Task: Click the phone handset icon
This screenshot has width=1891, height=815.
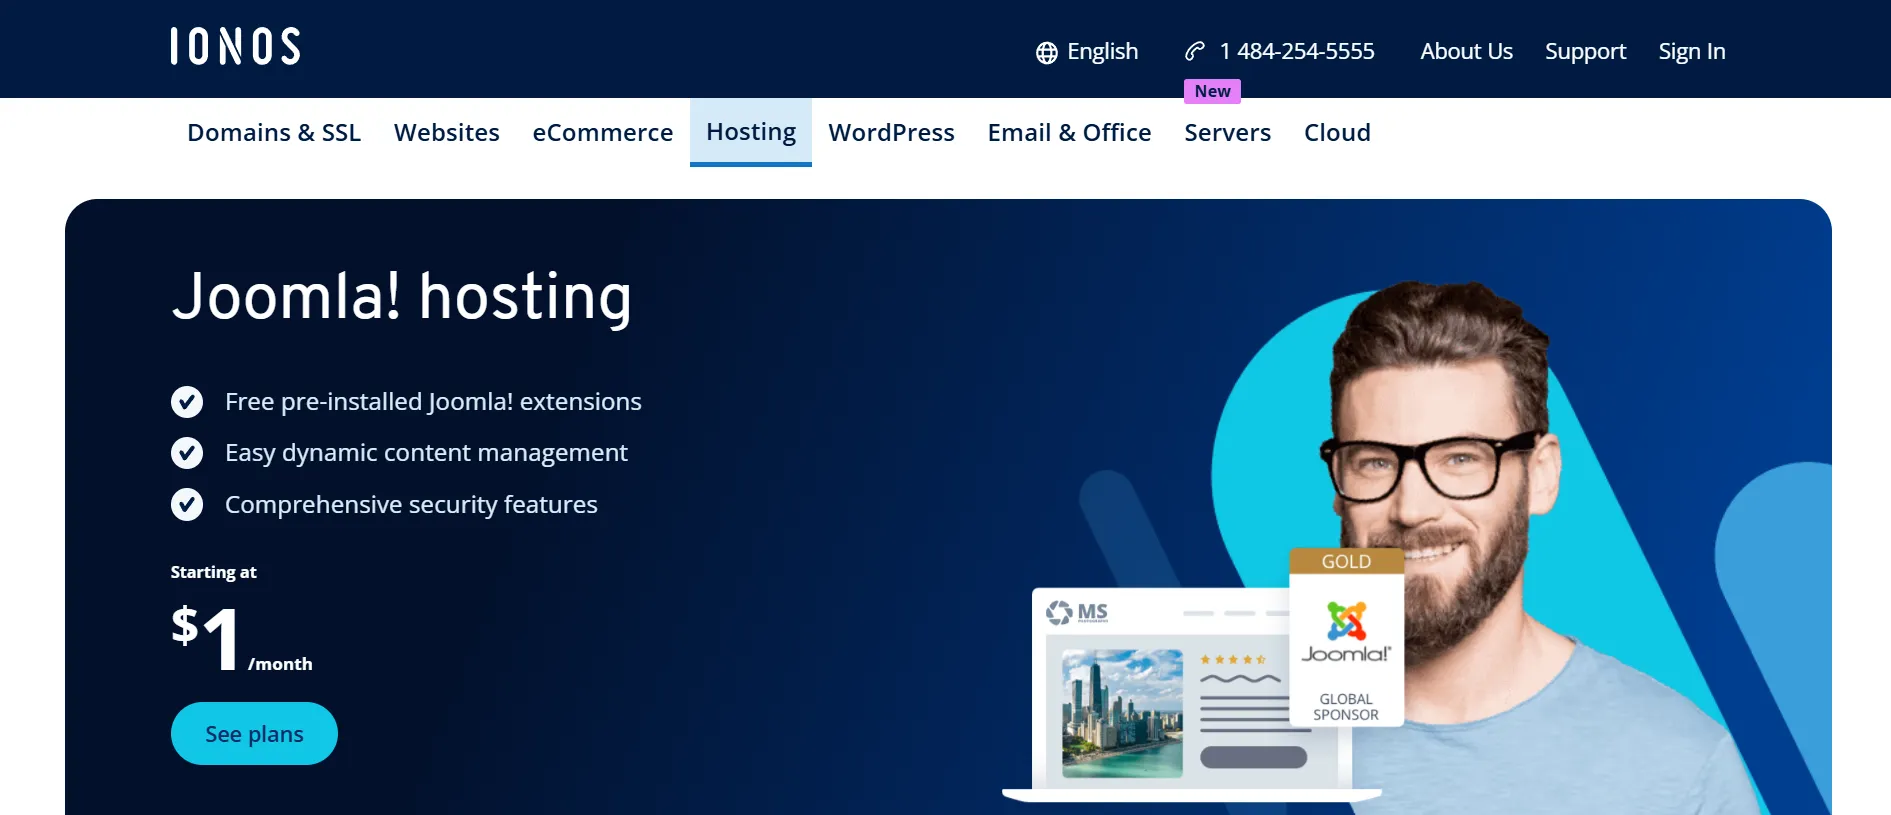Action: point(1195,51)
